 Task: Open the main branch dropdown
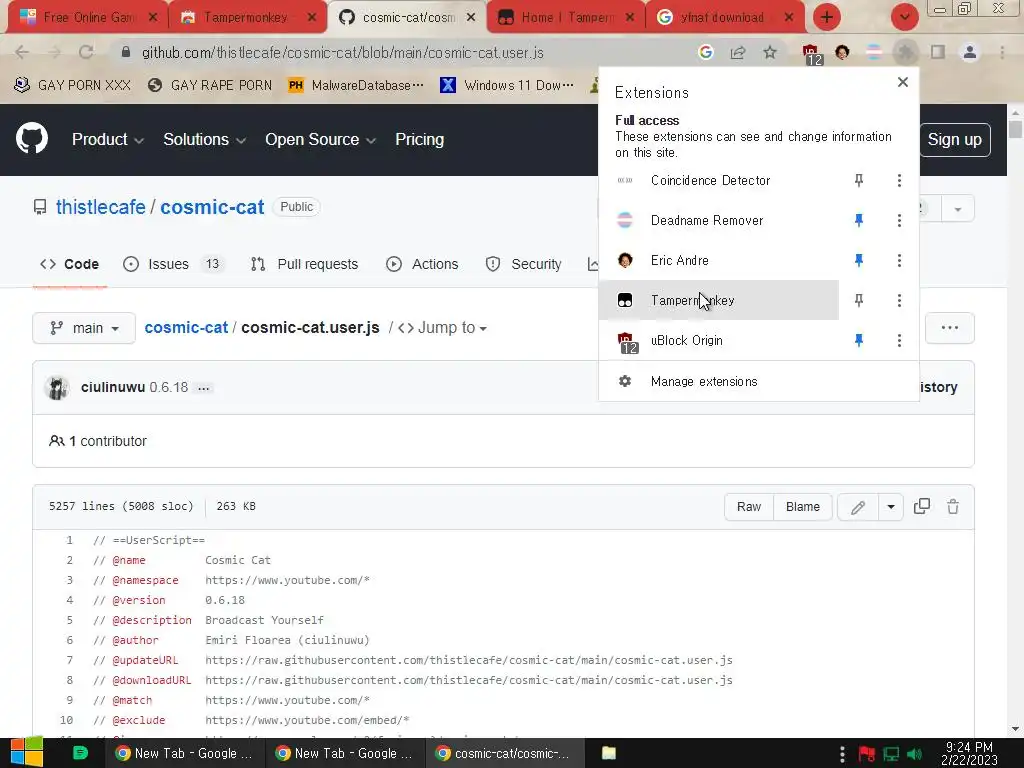(84, 328)
